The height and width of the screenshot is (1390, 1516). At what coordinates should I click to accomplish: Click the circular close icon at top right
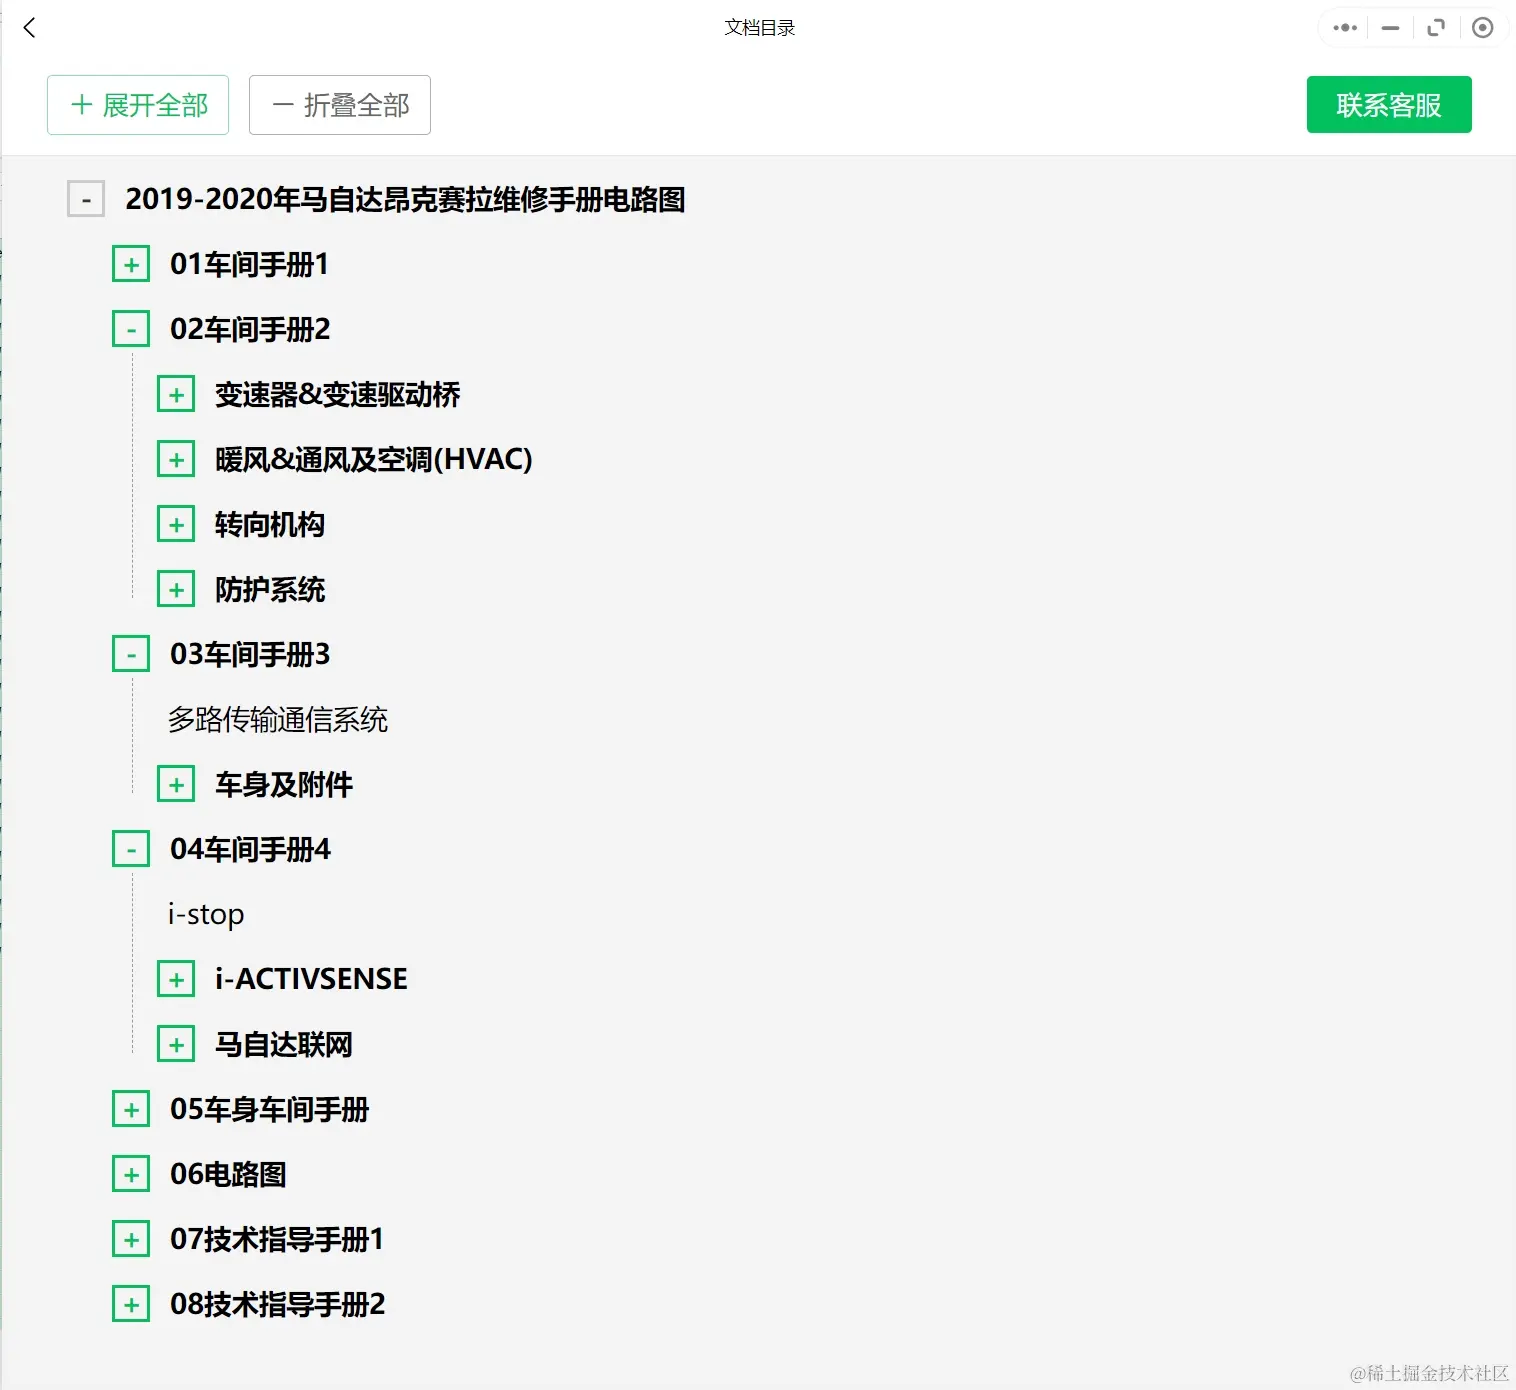(1483, 27)
